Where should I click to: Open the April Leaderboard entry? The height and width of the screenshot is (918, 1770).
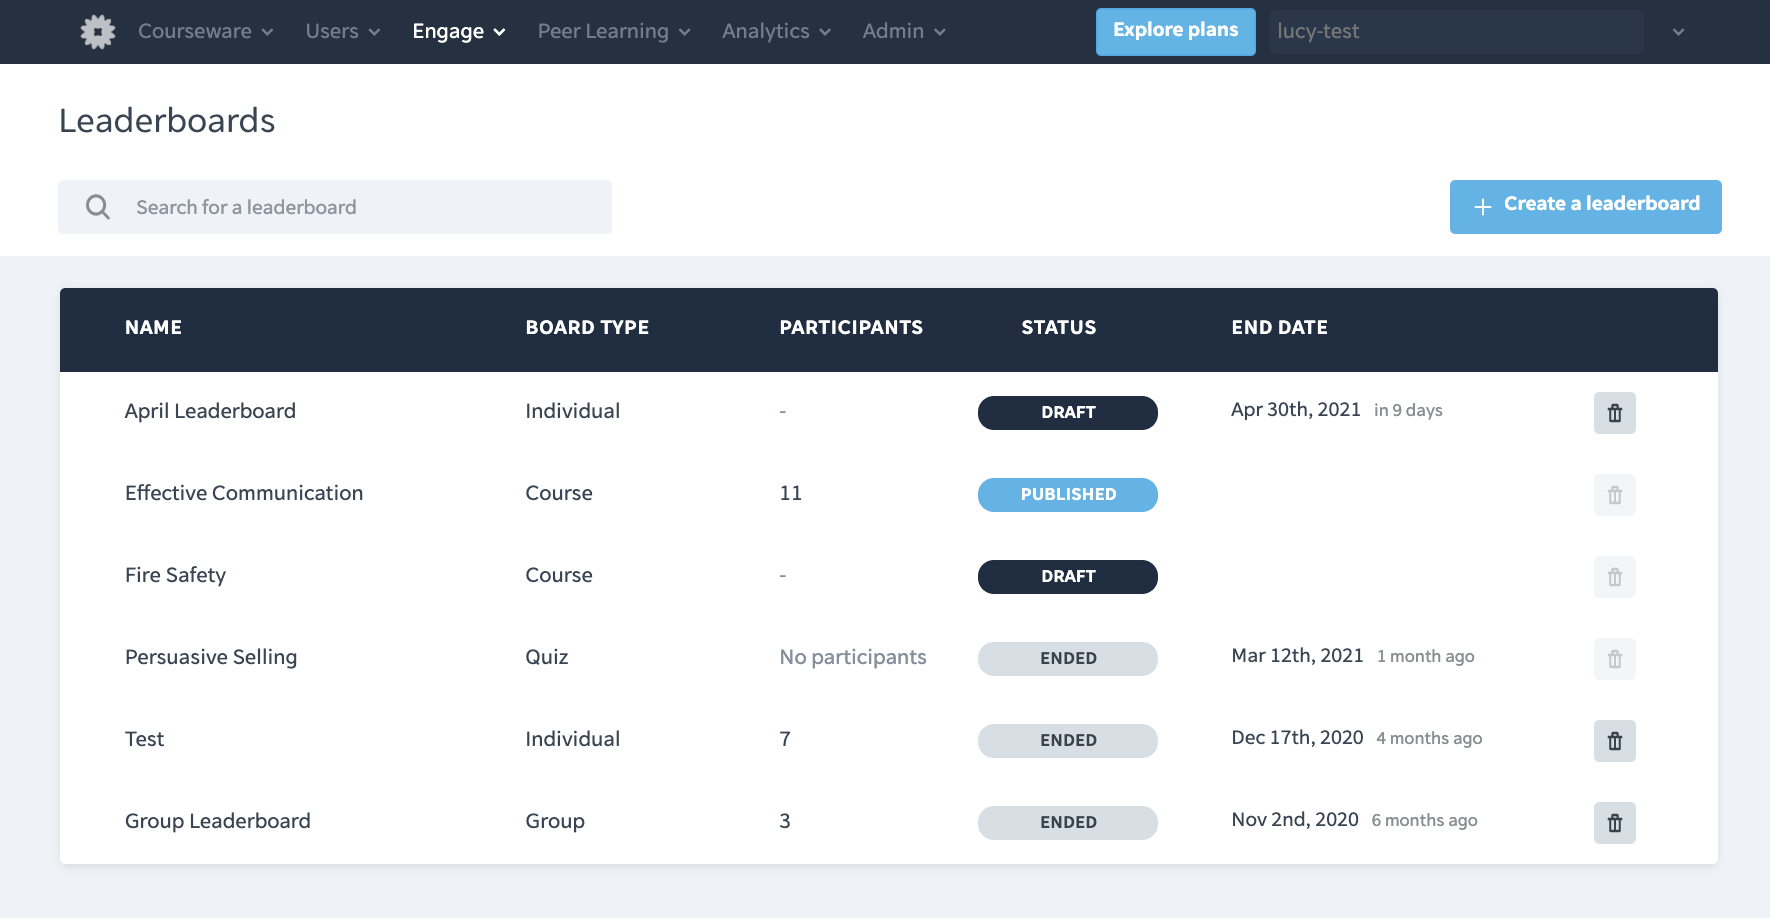[210, 411]
